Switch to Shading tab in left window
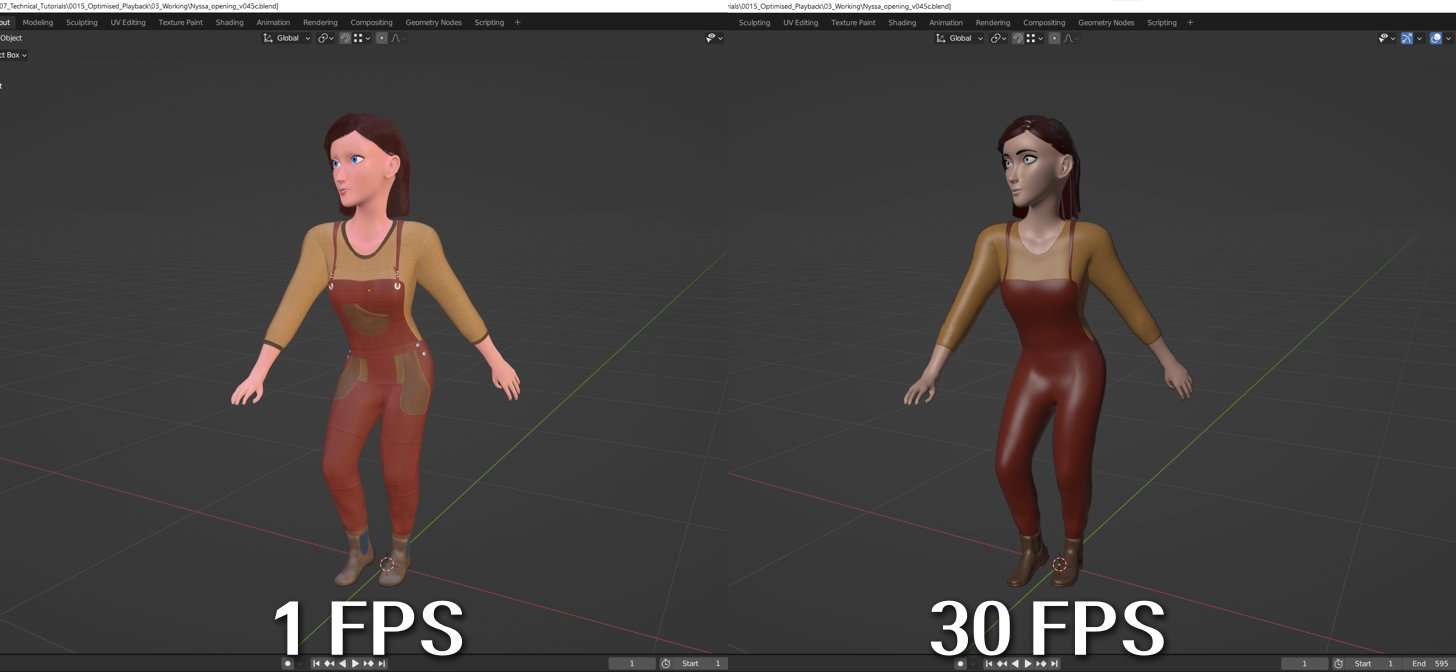The width and height of the screenshot is (1456, 672). [x=230, y=22]
